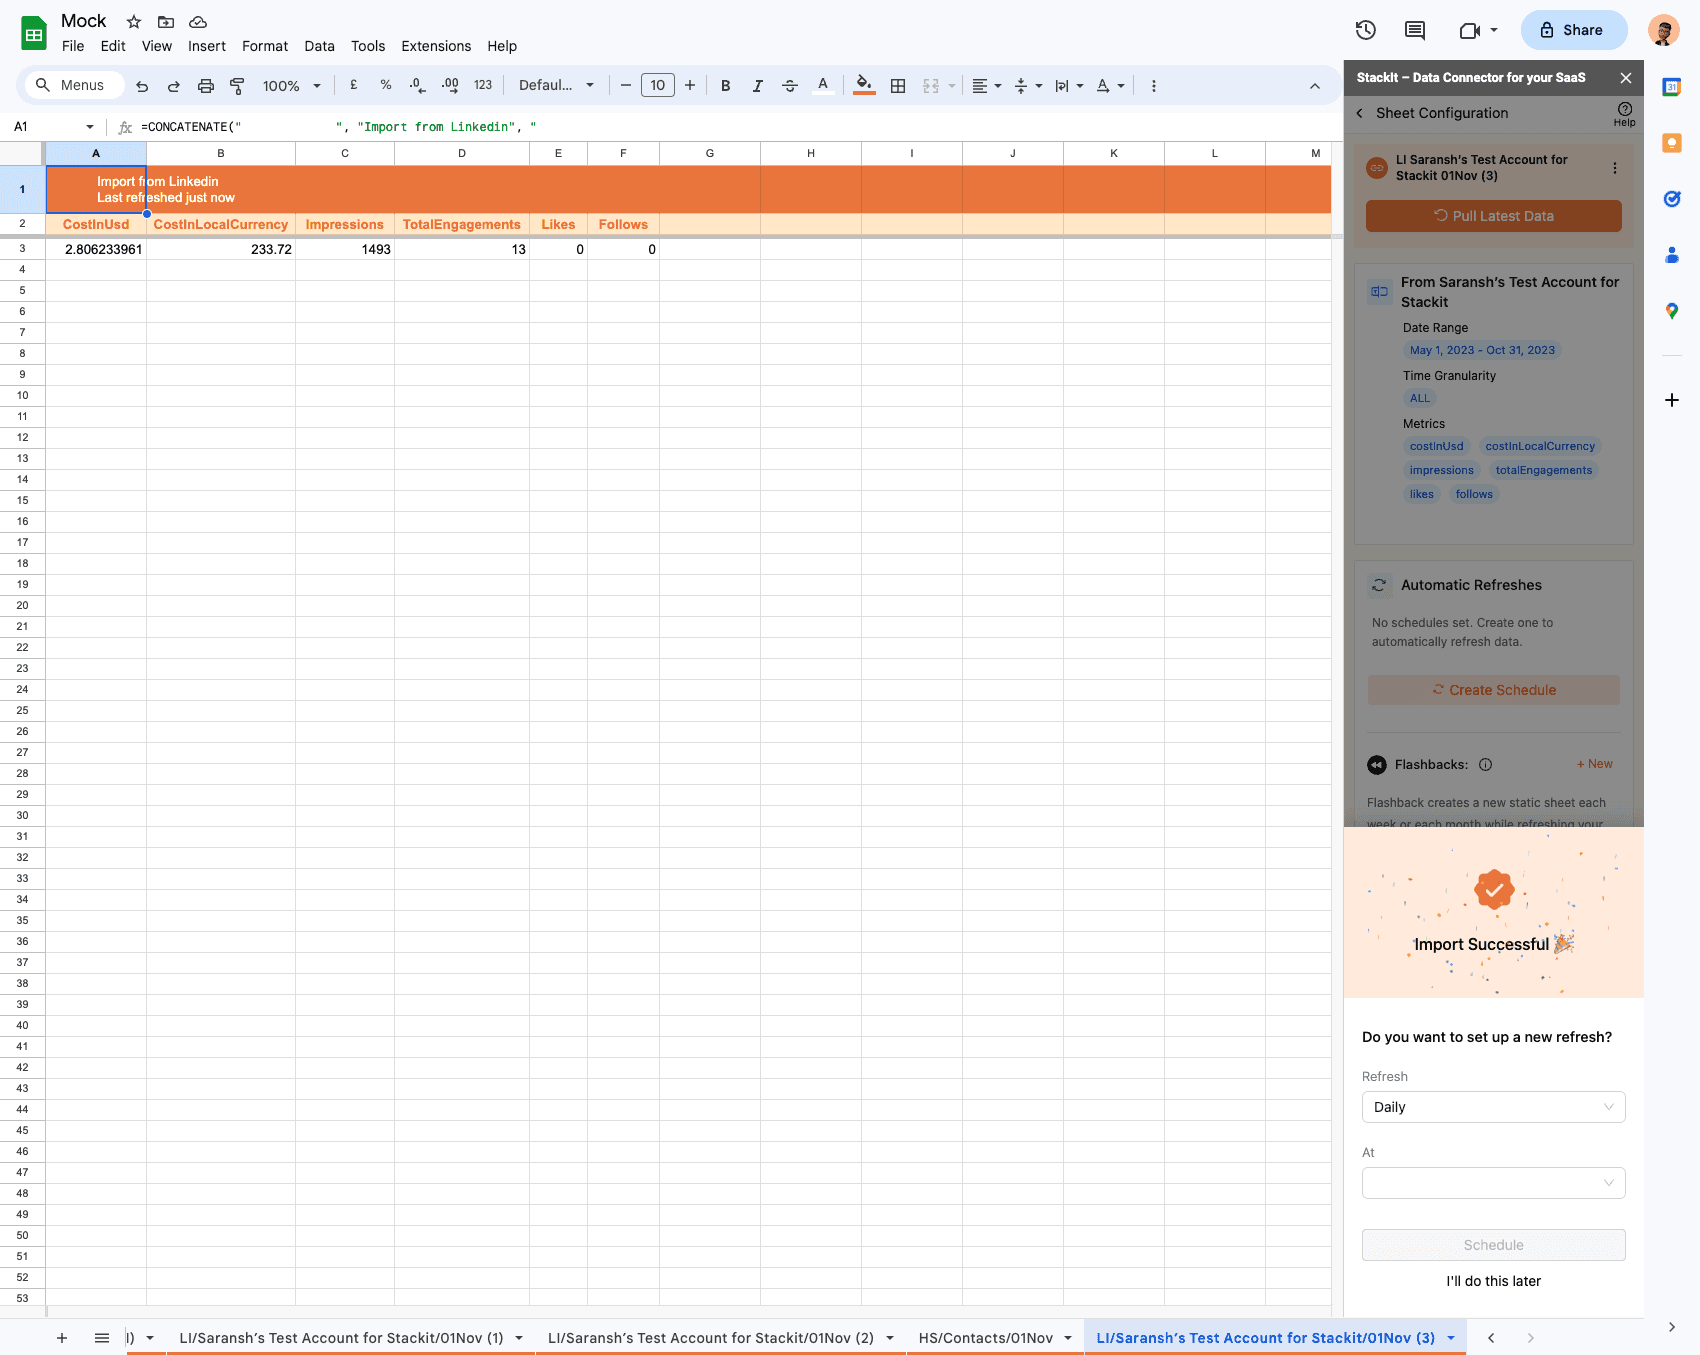The width and height of the screenshot is (1700, 1355).
Task: Open text wrapping dropdown
Action: 1069,86
